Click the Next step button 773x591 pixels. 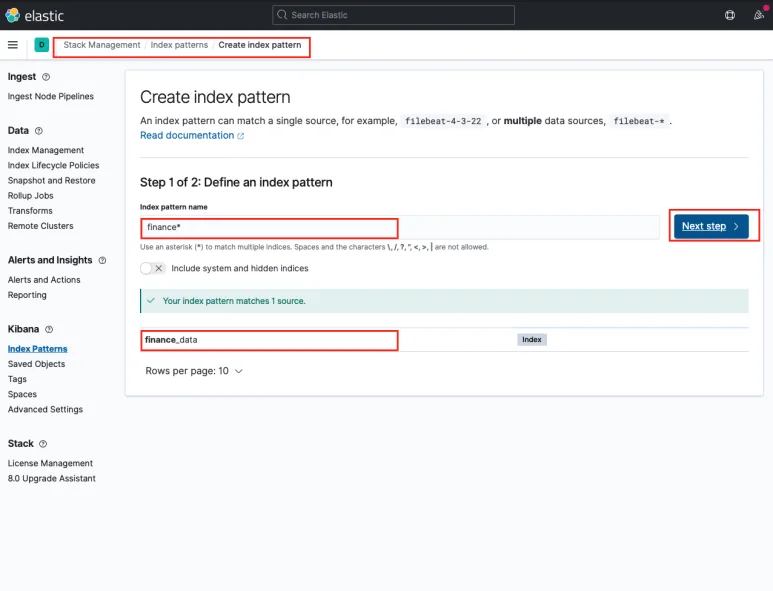pyautogui.click(x=710, y=226)
